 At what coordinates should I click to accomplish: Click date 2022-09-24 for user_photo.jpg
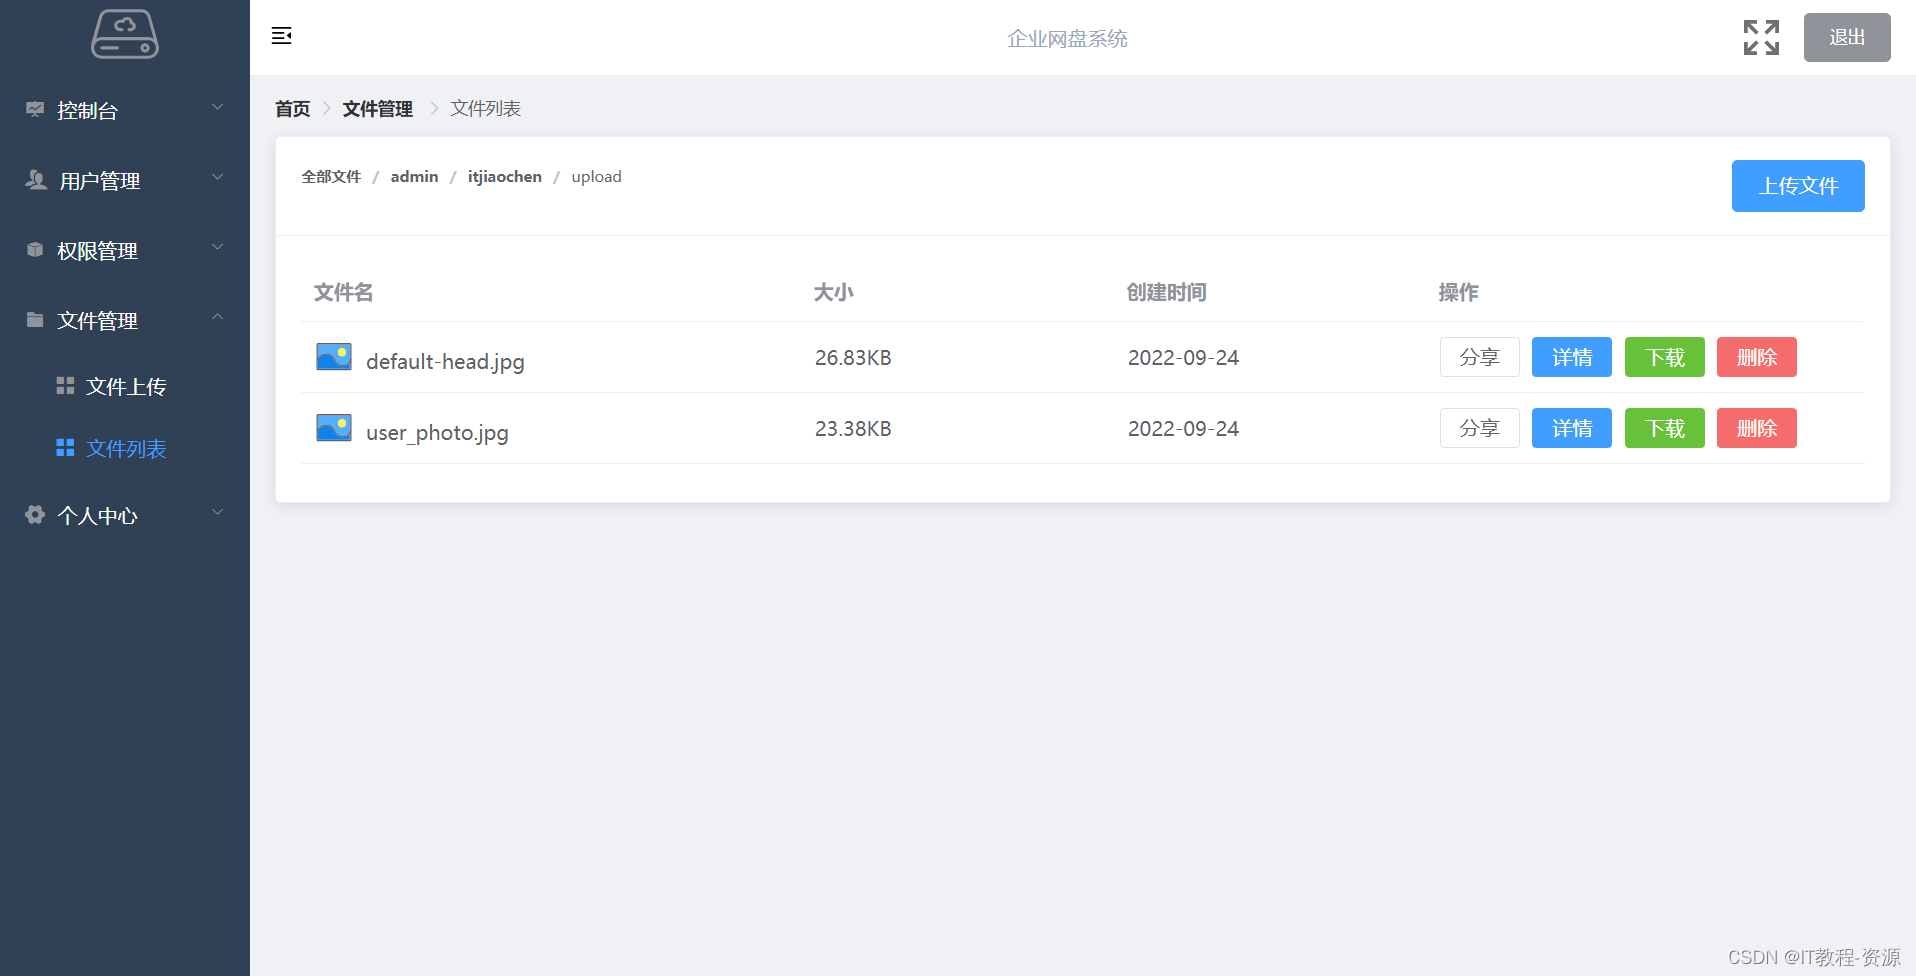pos(1183,429)
